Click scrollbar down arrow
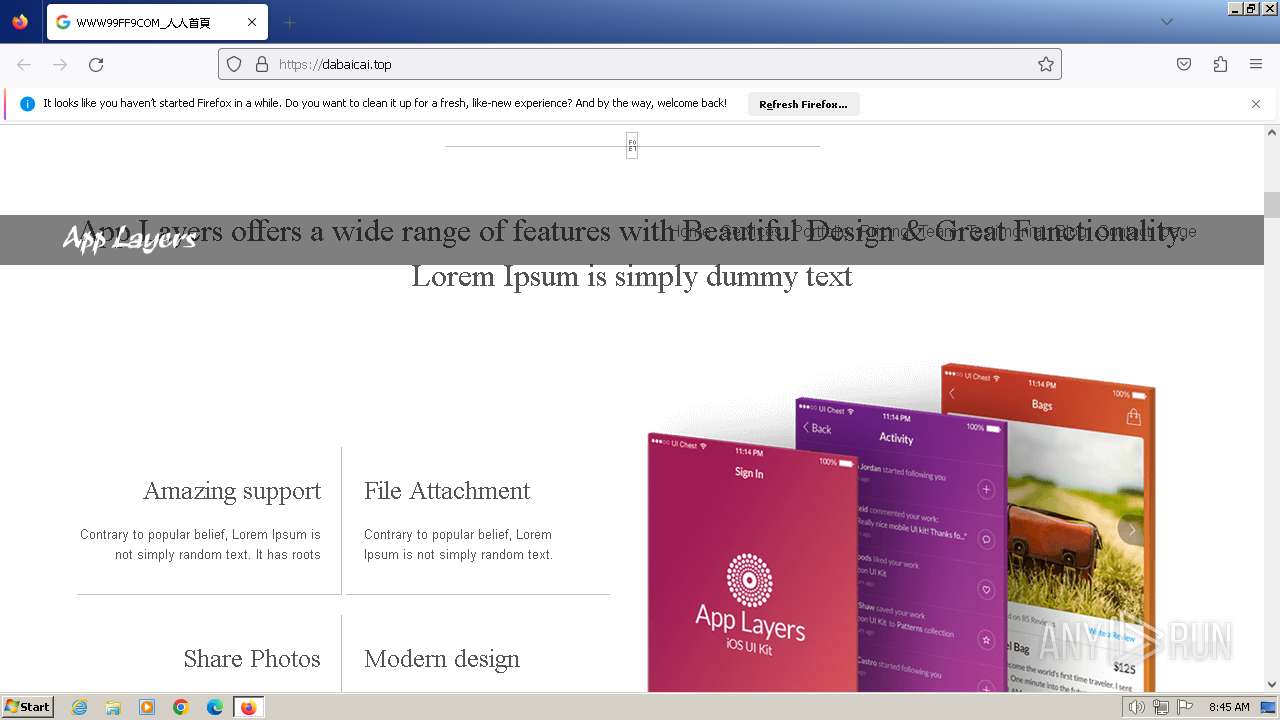This screenshot has height=720, width=1280. (1272, 685)
